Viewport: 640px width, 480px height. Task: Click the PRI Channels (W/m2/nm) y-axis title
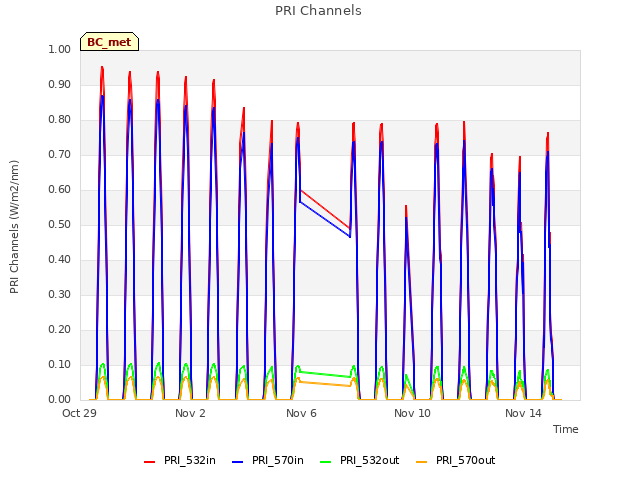[14, 227]
